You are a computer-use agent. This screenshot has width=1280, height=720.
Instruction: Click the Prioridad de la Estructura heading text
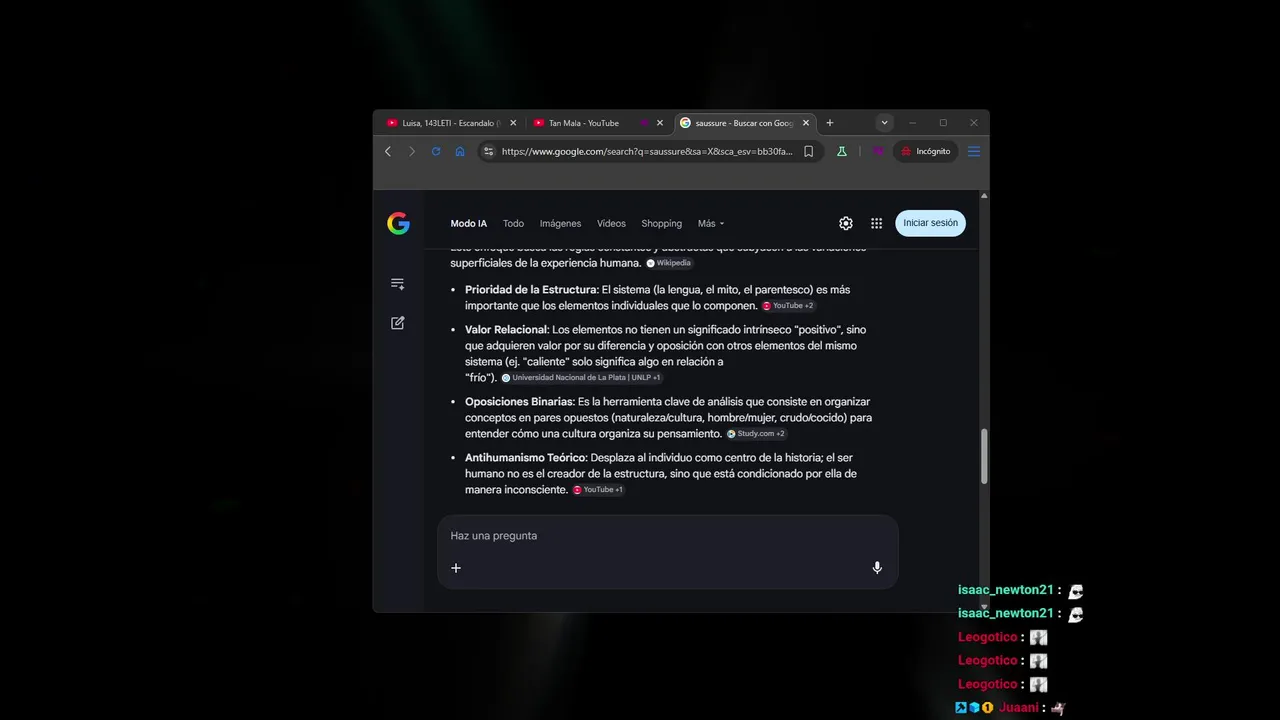(530, 290)
